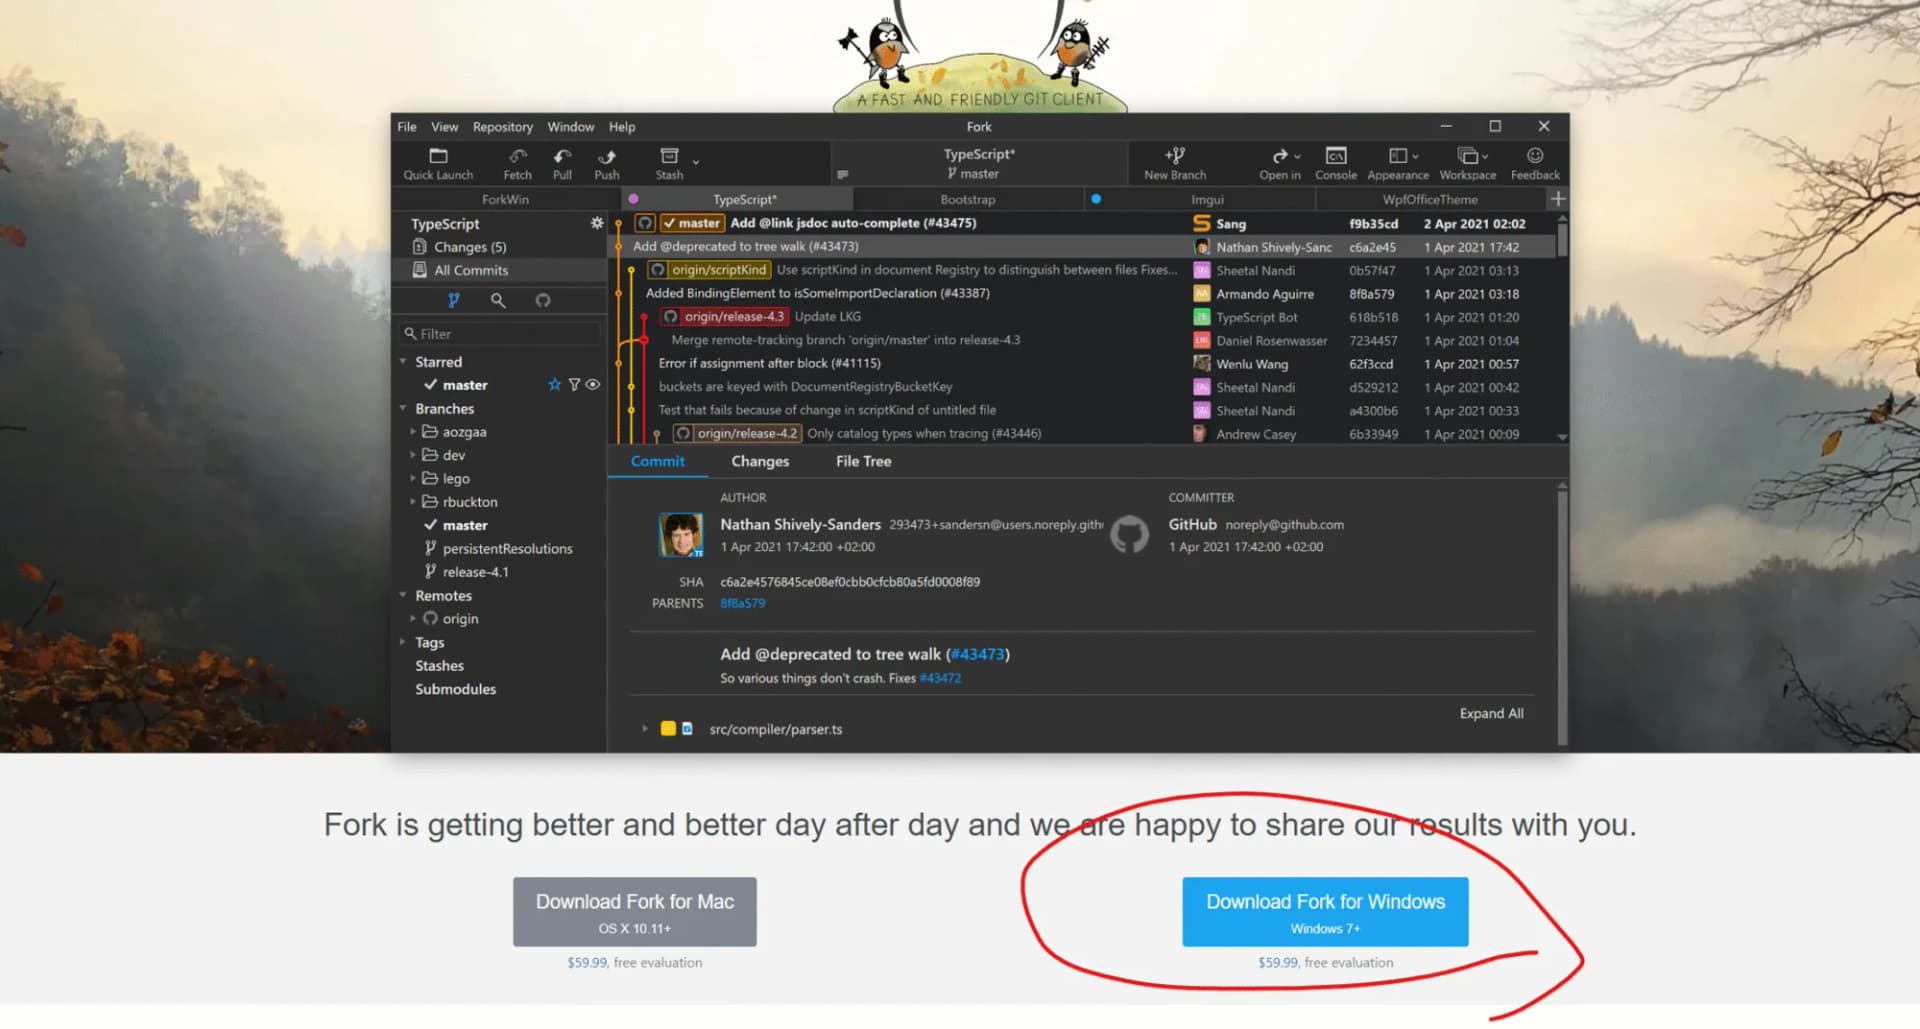Expand the origin remote
The image size is (1920, 1029).
click(413, 619)
